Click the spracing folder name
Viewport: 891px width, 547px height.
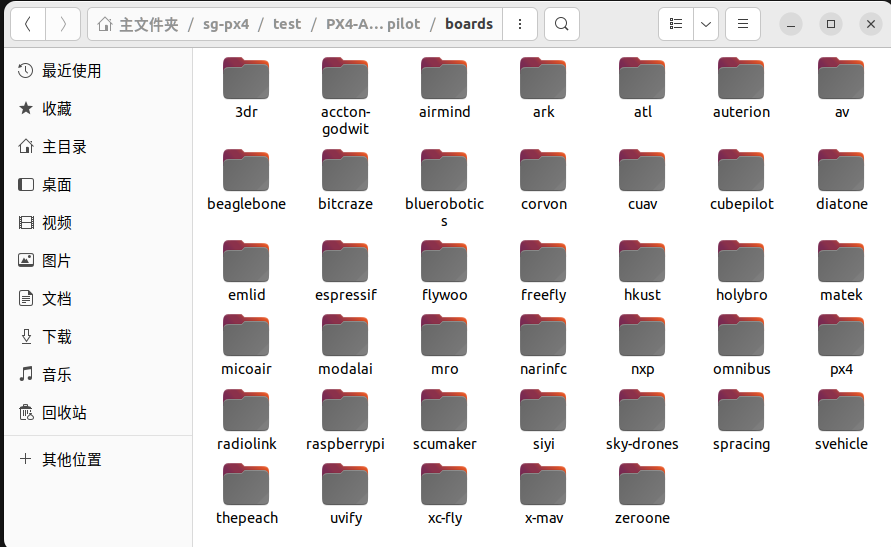tap(742, 444)
